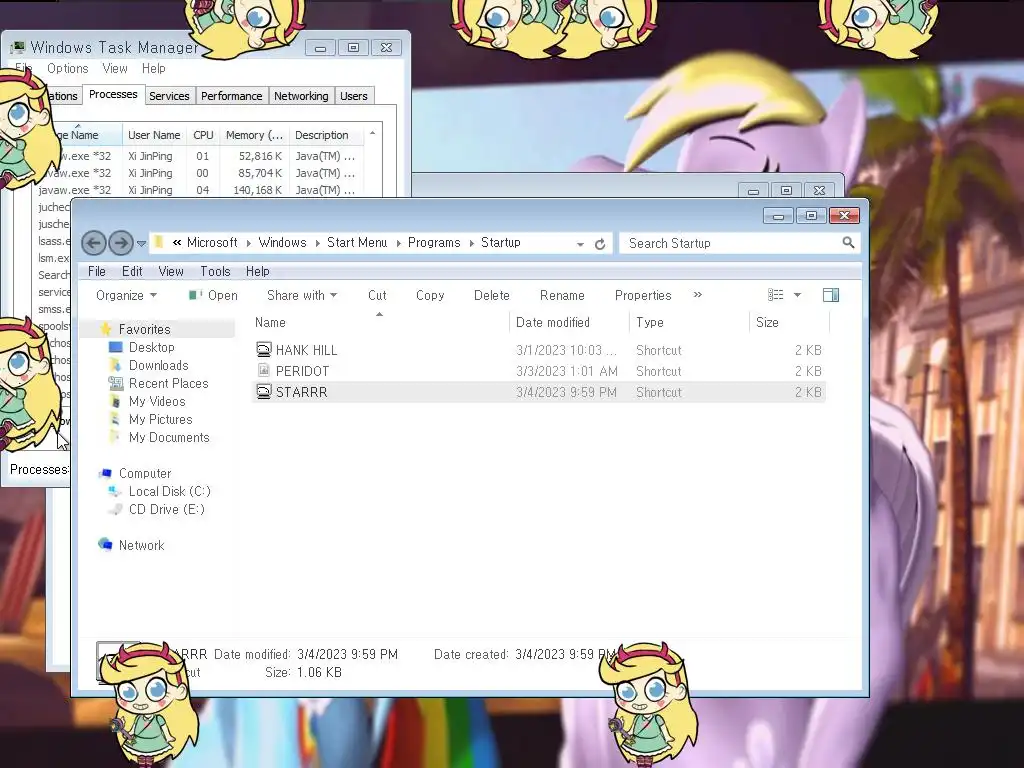Sort Task Manager by CPU column
The image size is (1024, 768).
[x=203, y=135]
